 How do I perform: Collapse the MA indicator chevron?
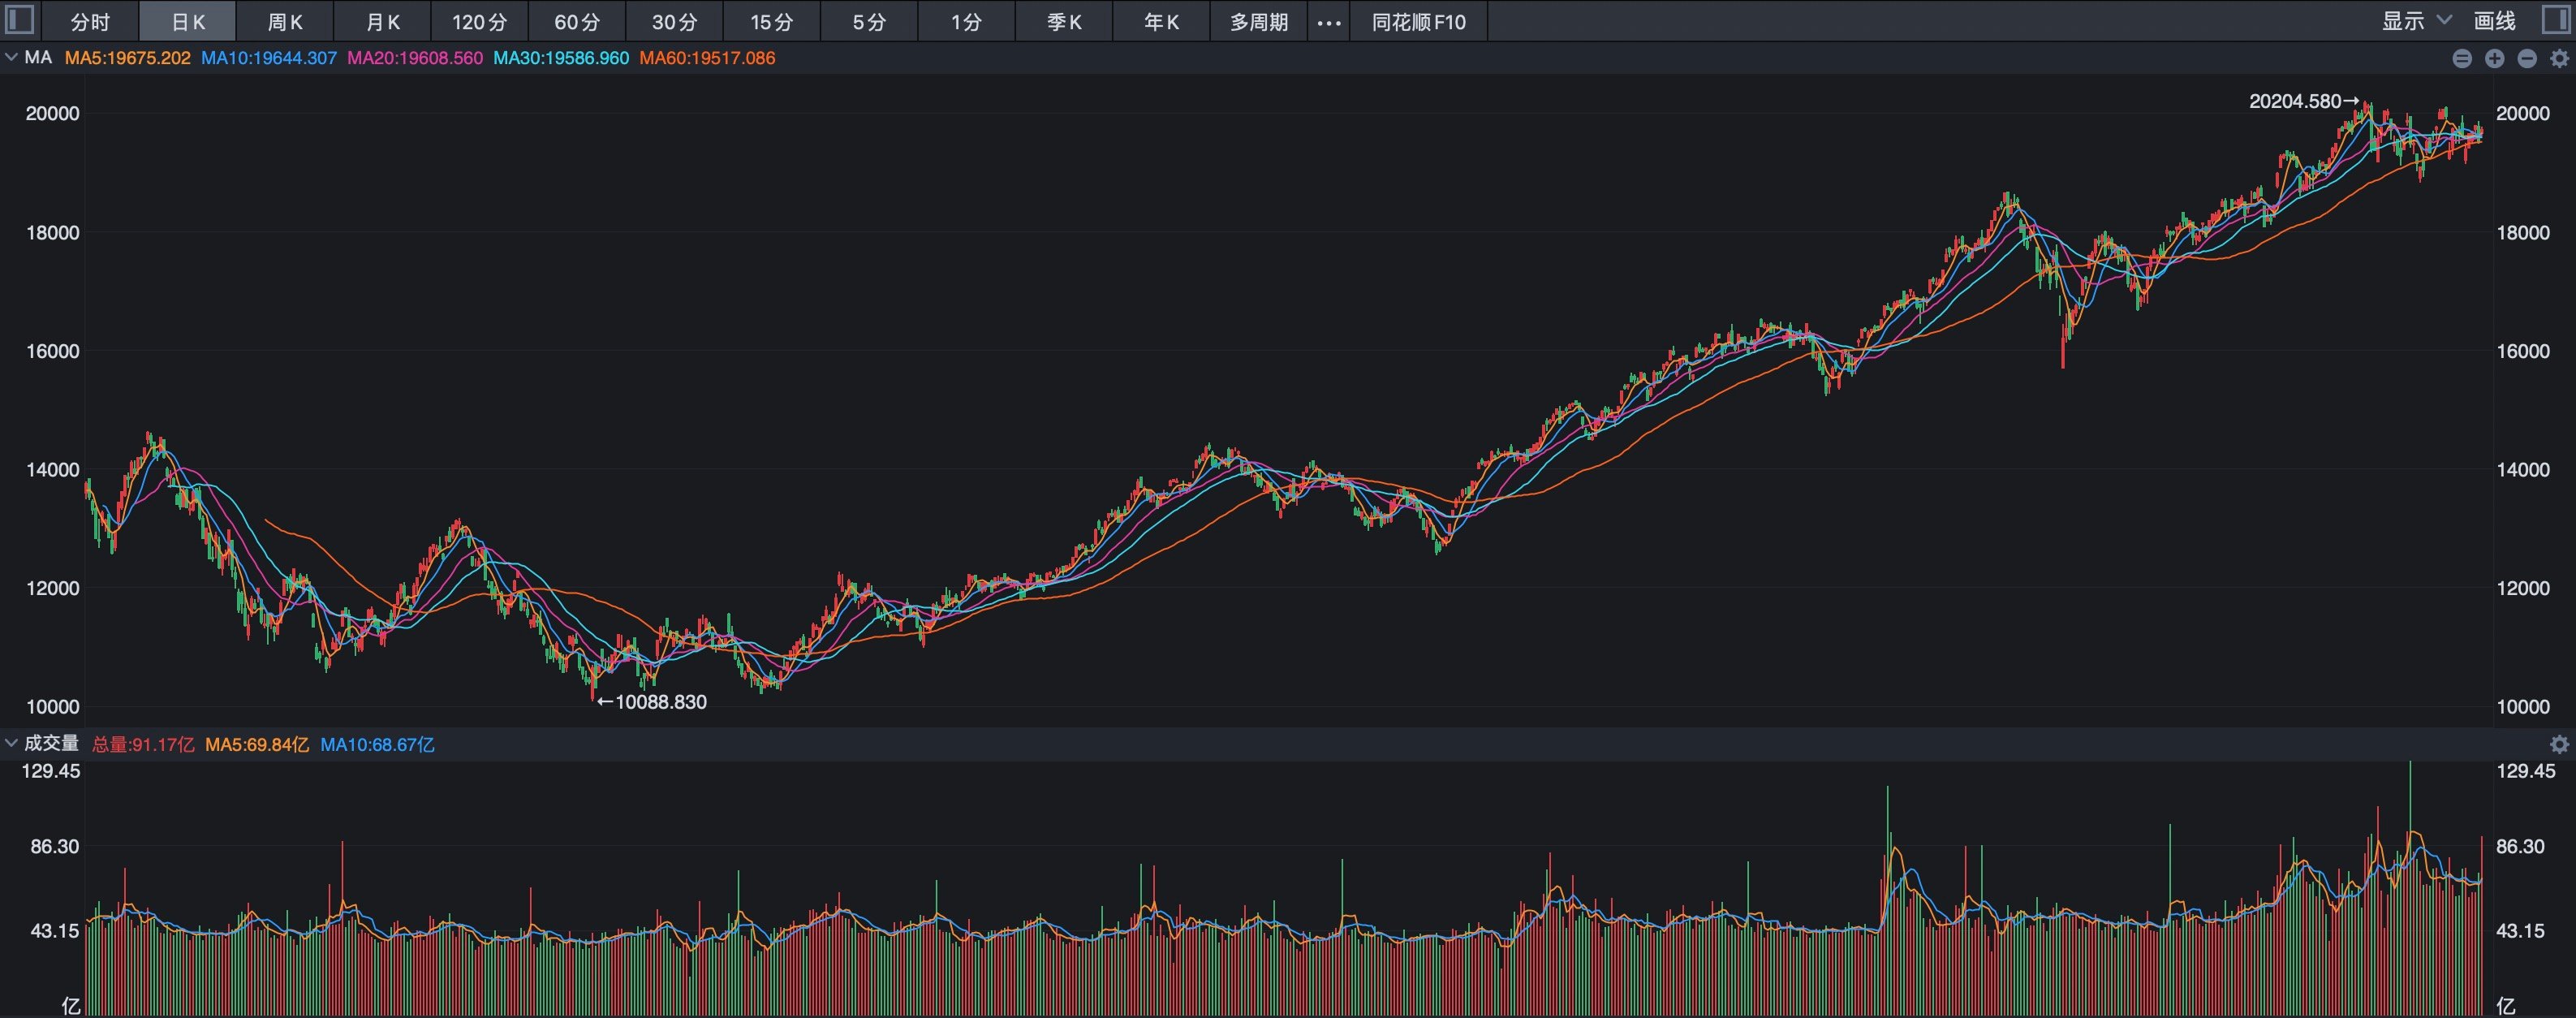coord(11,58)
